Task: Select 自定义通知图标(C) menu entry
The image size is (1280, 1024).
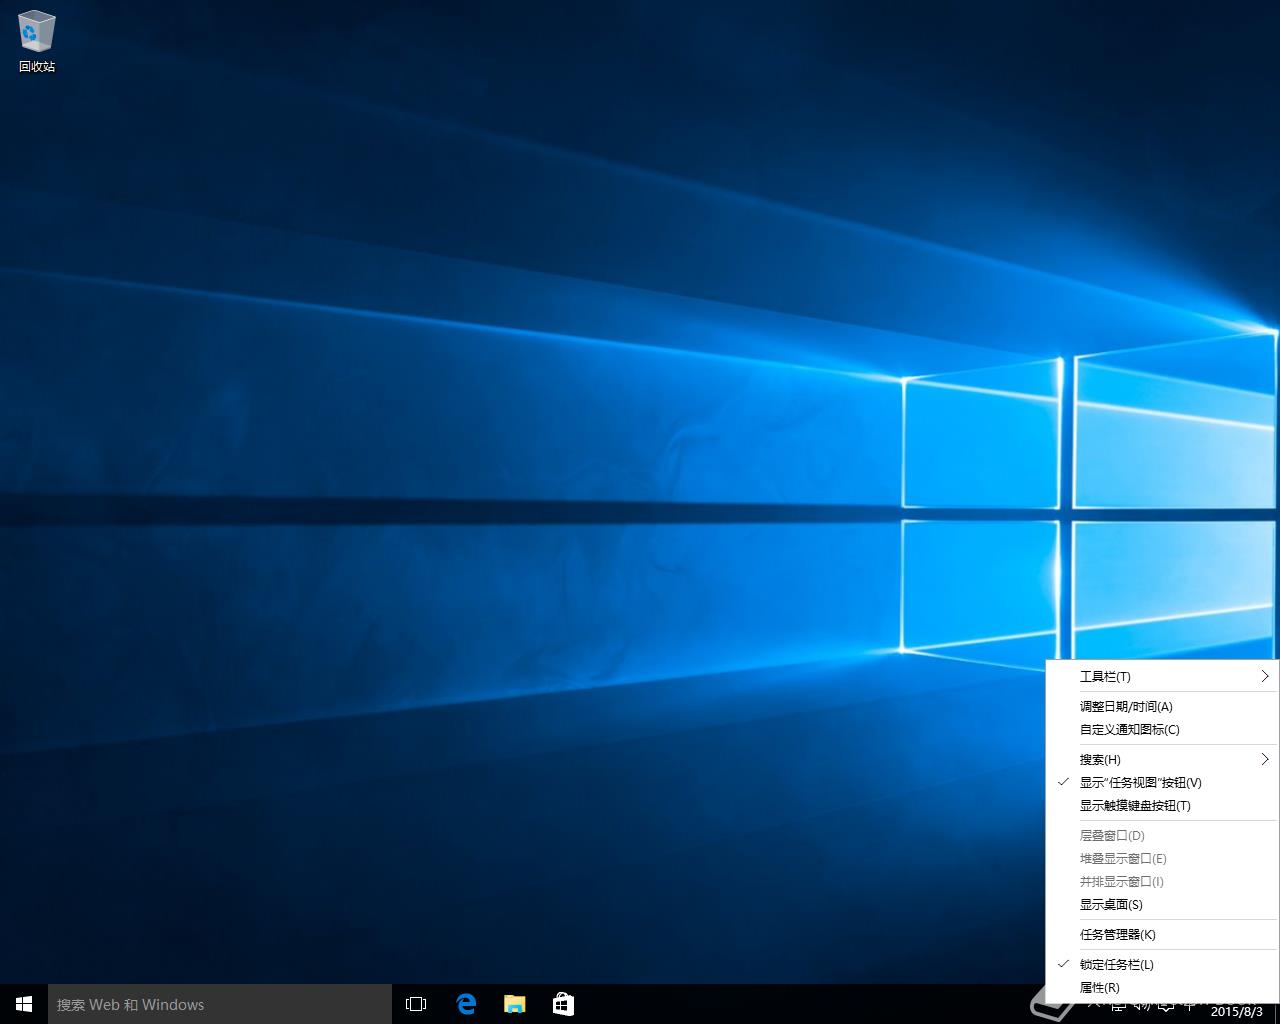Action: pos(1162,730)
